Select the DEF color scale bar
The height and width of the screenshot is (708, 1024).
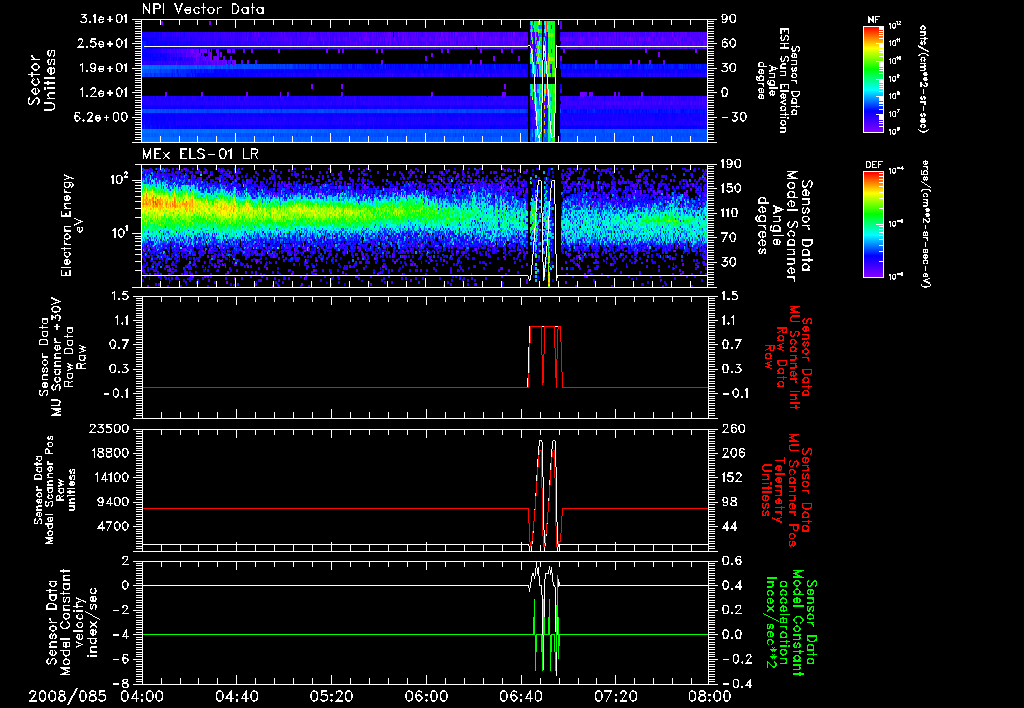click(875, 222)
